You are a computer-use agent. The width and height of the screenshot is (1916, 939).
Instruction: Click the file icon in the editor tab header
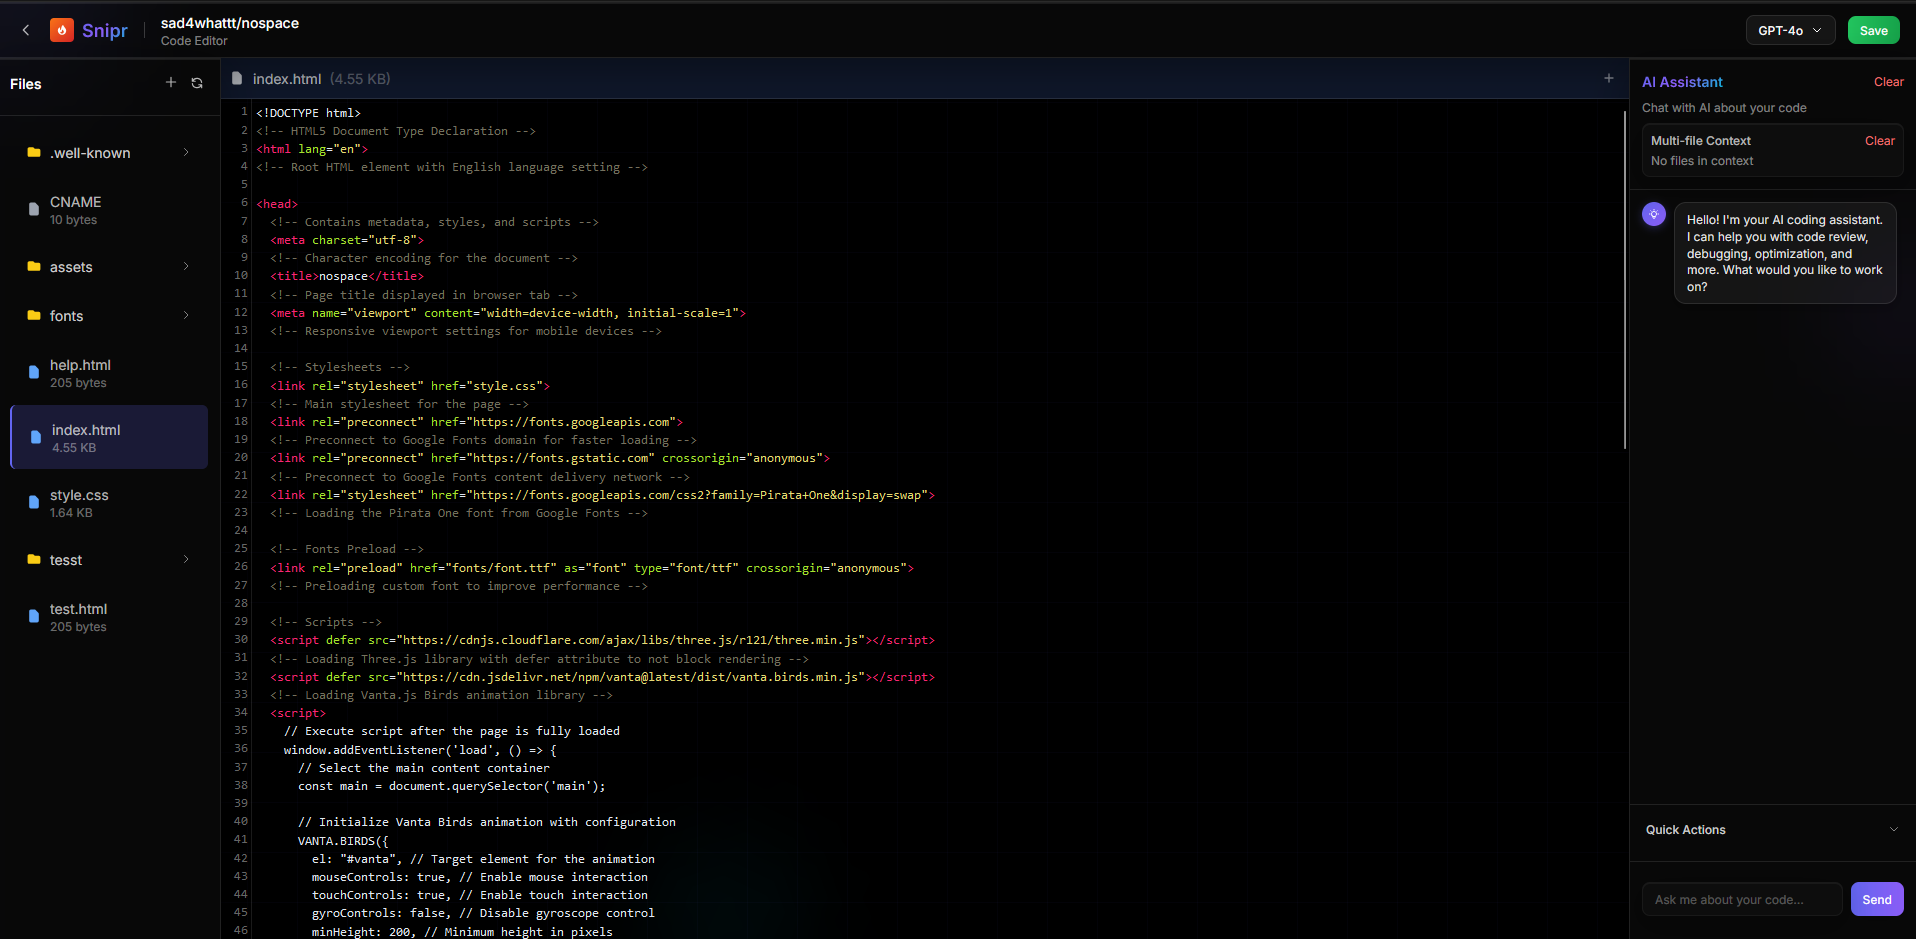[237, 78]
